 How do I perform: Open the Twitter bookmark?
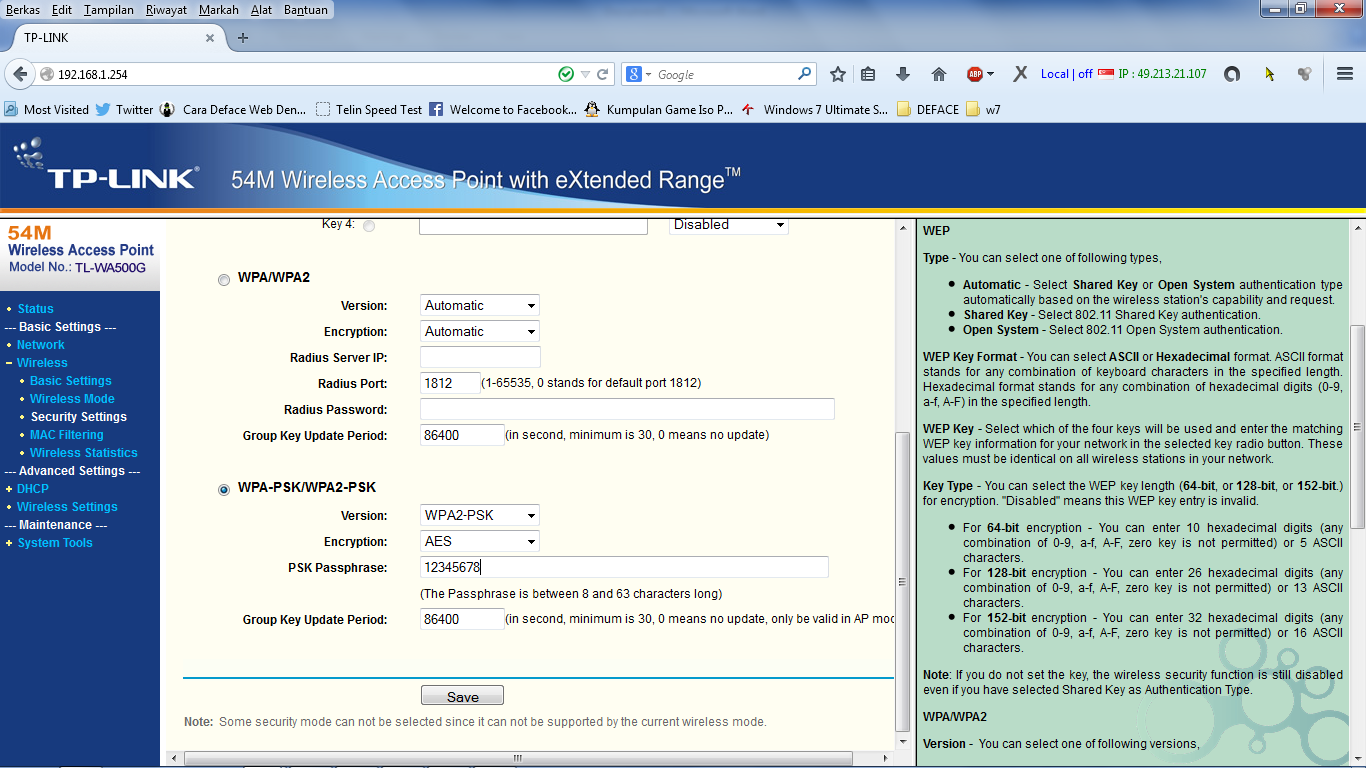(x=124, y=109)
